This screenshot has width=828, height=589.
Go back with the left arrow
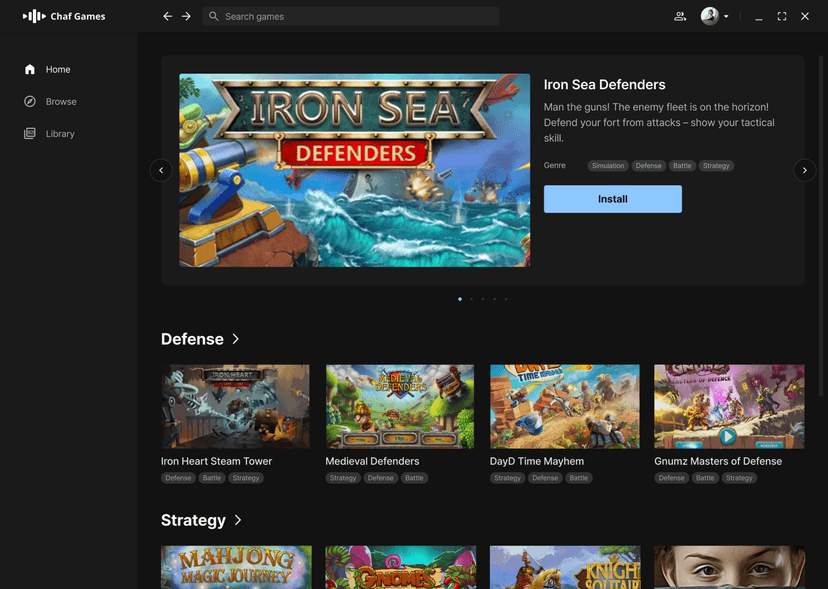click(x=167, y=16)
